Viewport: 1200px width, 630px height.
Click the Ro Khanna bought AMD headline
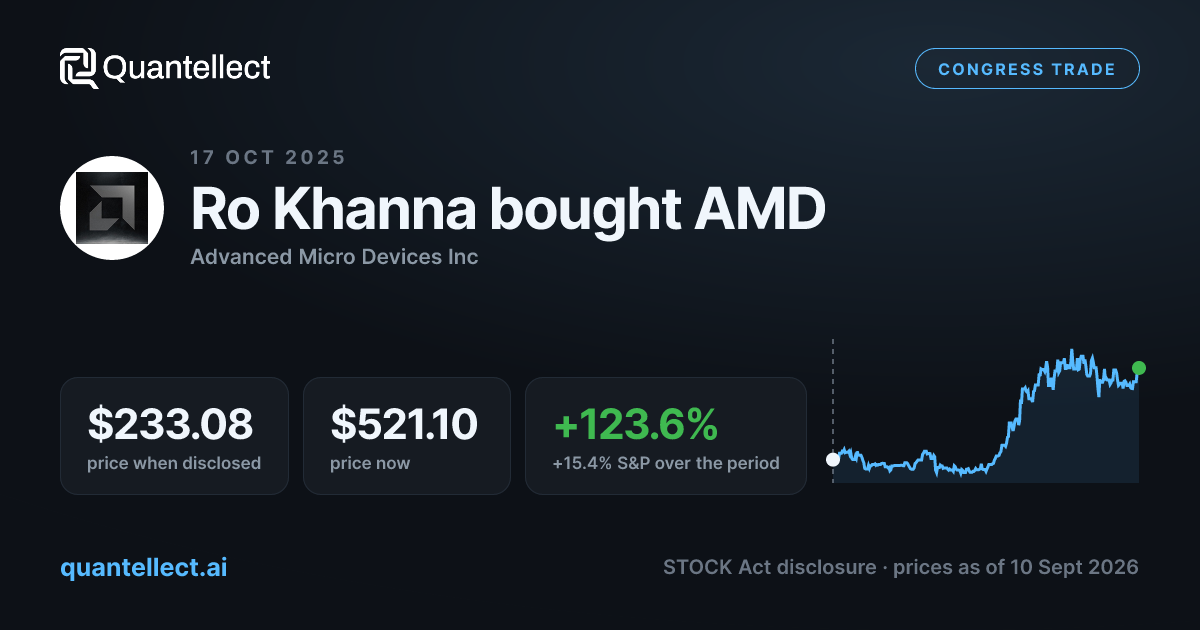pos(508,211)
